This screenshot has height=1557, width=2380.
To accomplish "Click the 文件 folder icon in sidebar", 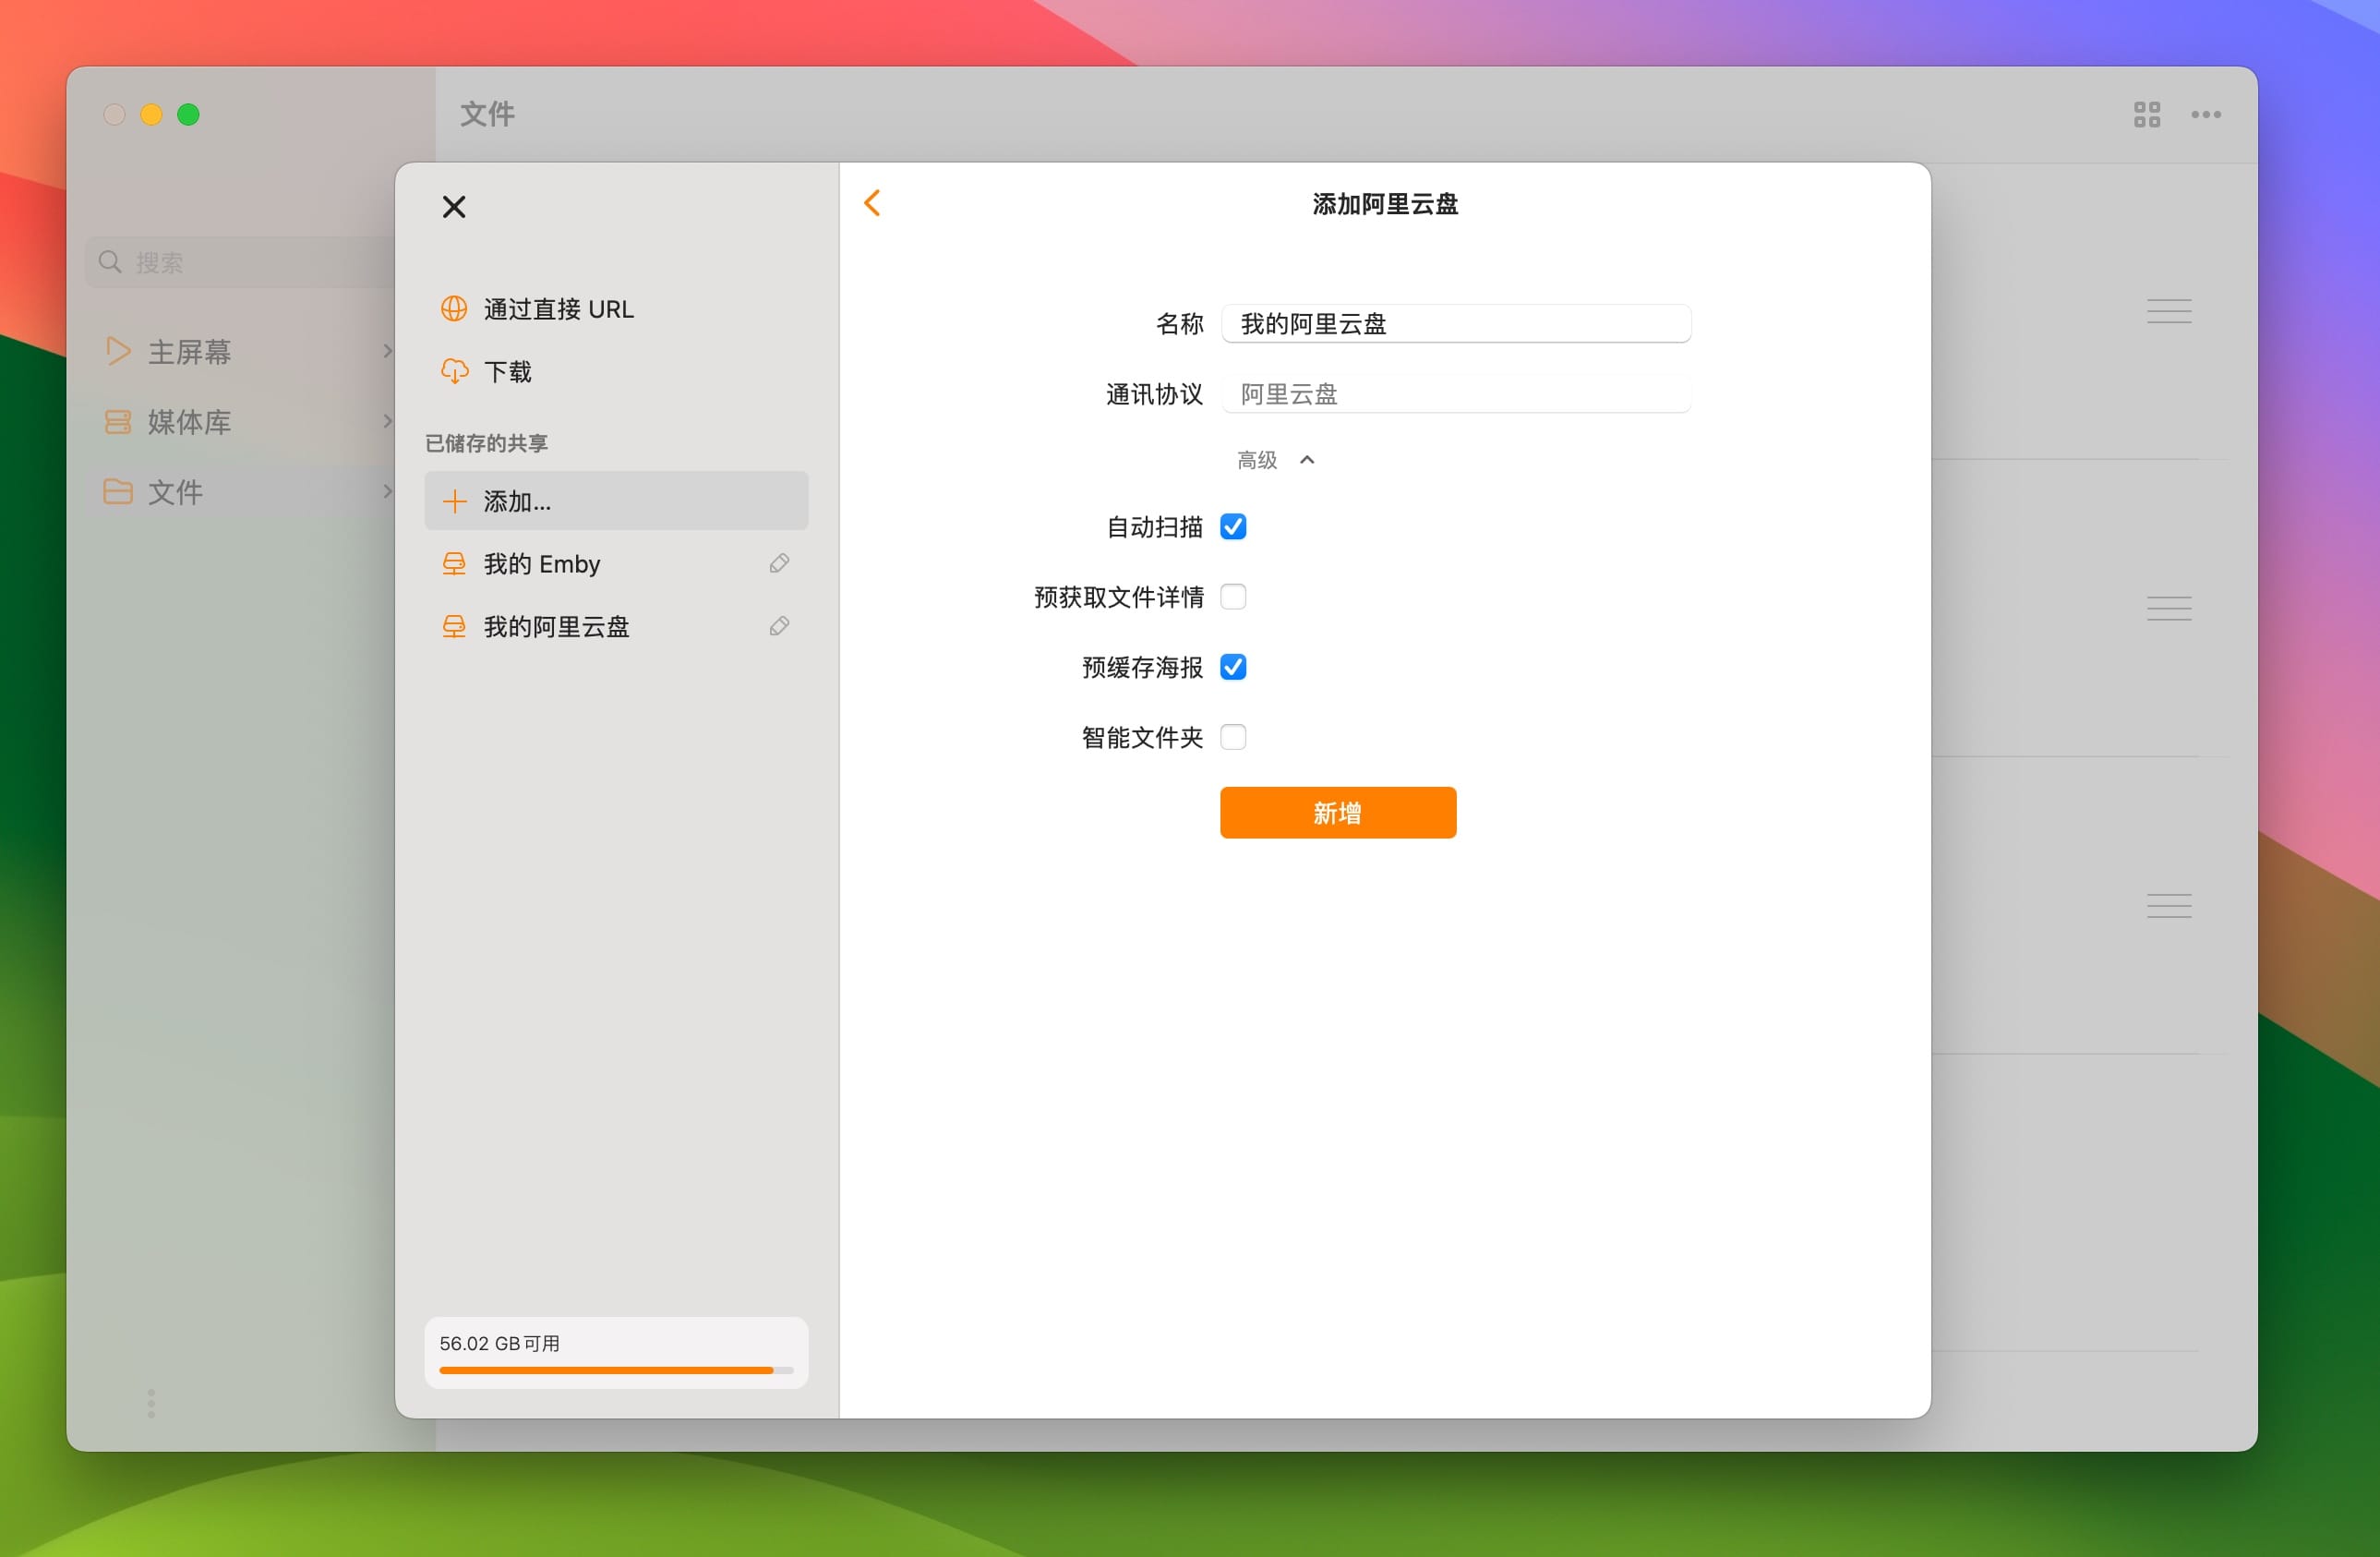I will 118,492.
